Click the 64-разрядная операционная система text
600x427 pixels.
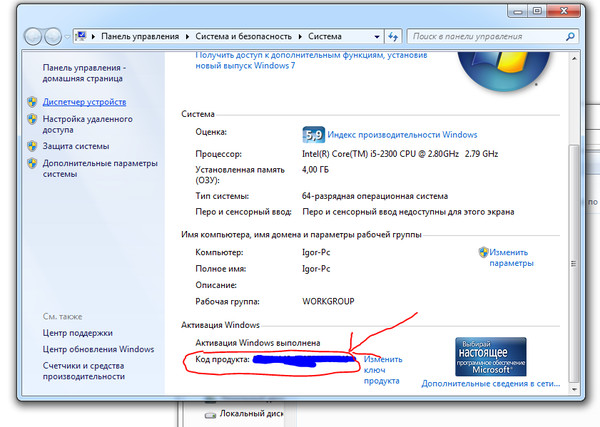click(375, 196)
